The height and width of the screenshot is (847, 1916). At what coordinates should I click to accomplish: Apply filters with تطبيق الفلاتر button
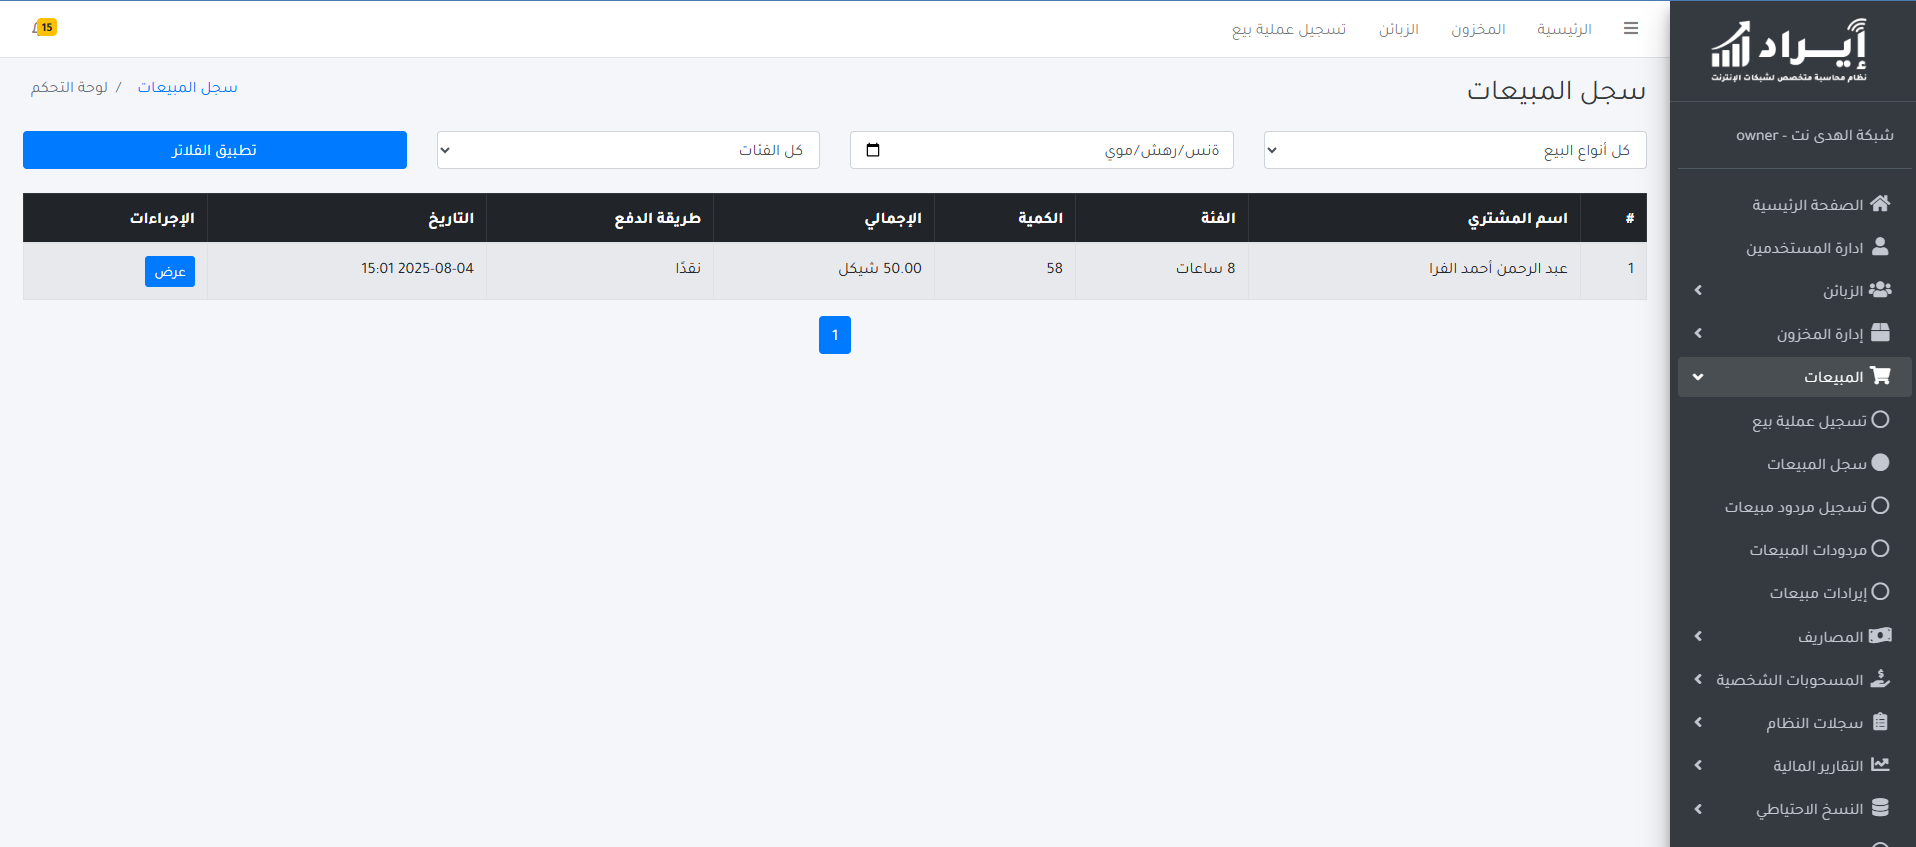tap(215, 150)
